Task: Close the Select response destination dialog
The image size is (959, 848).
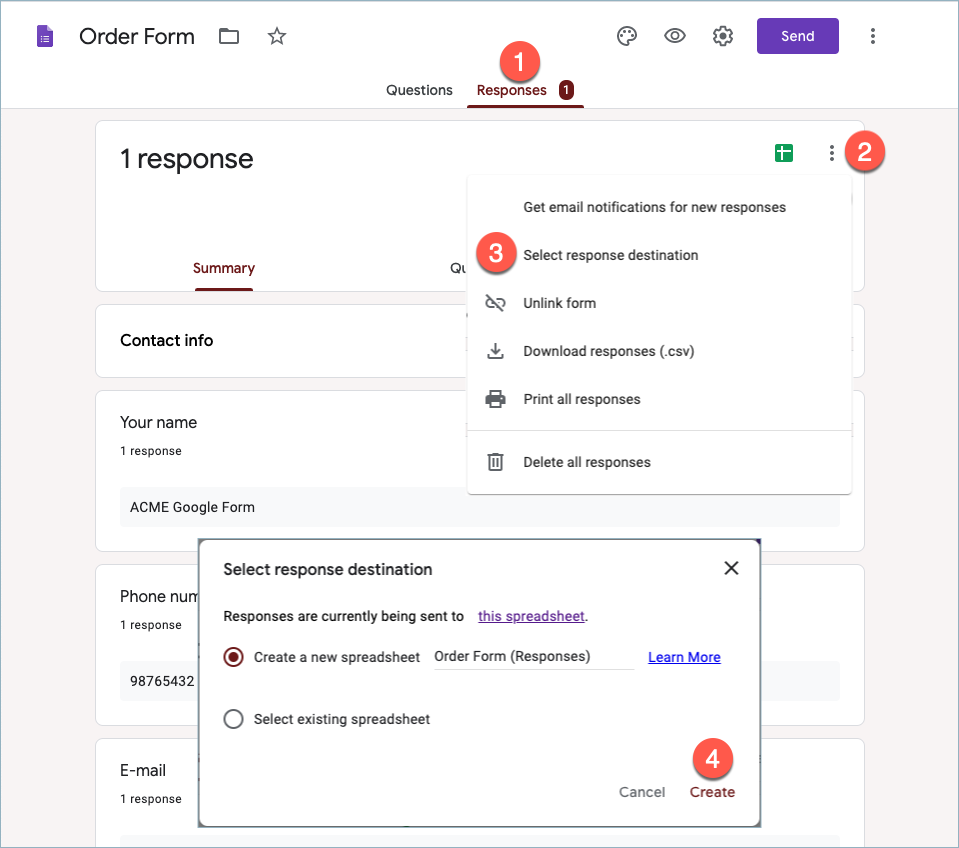Action: [731, 568]
